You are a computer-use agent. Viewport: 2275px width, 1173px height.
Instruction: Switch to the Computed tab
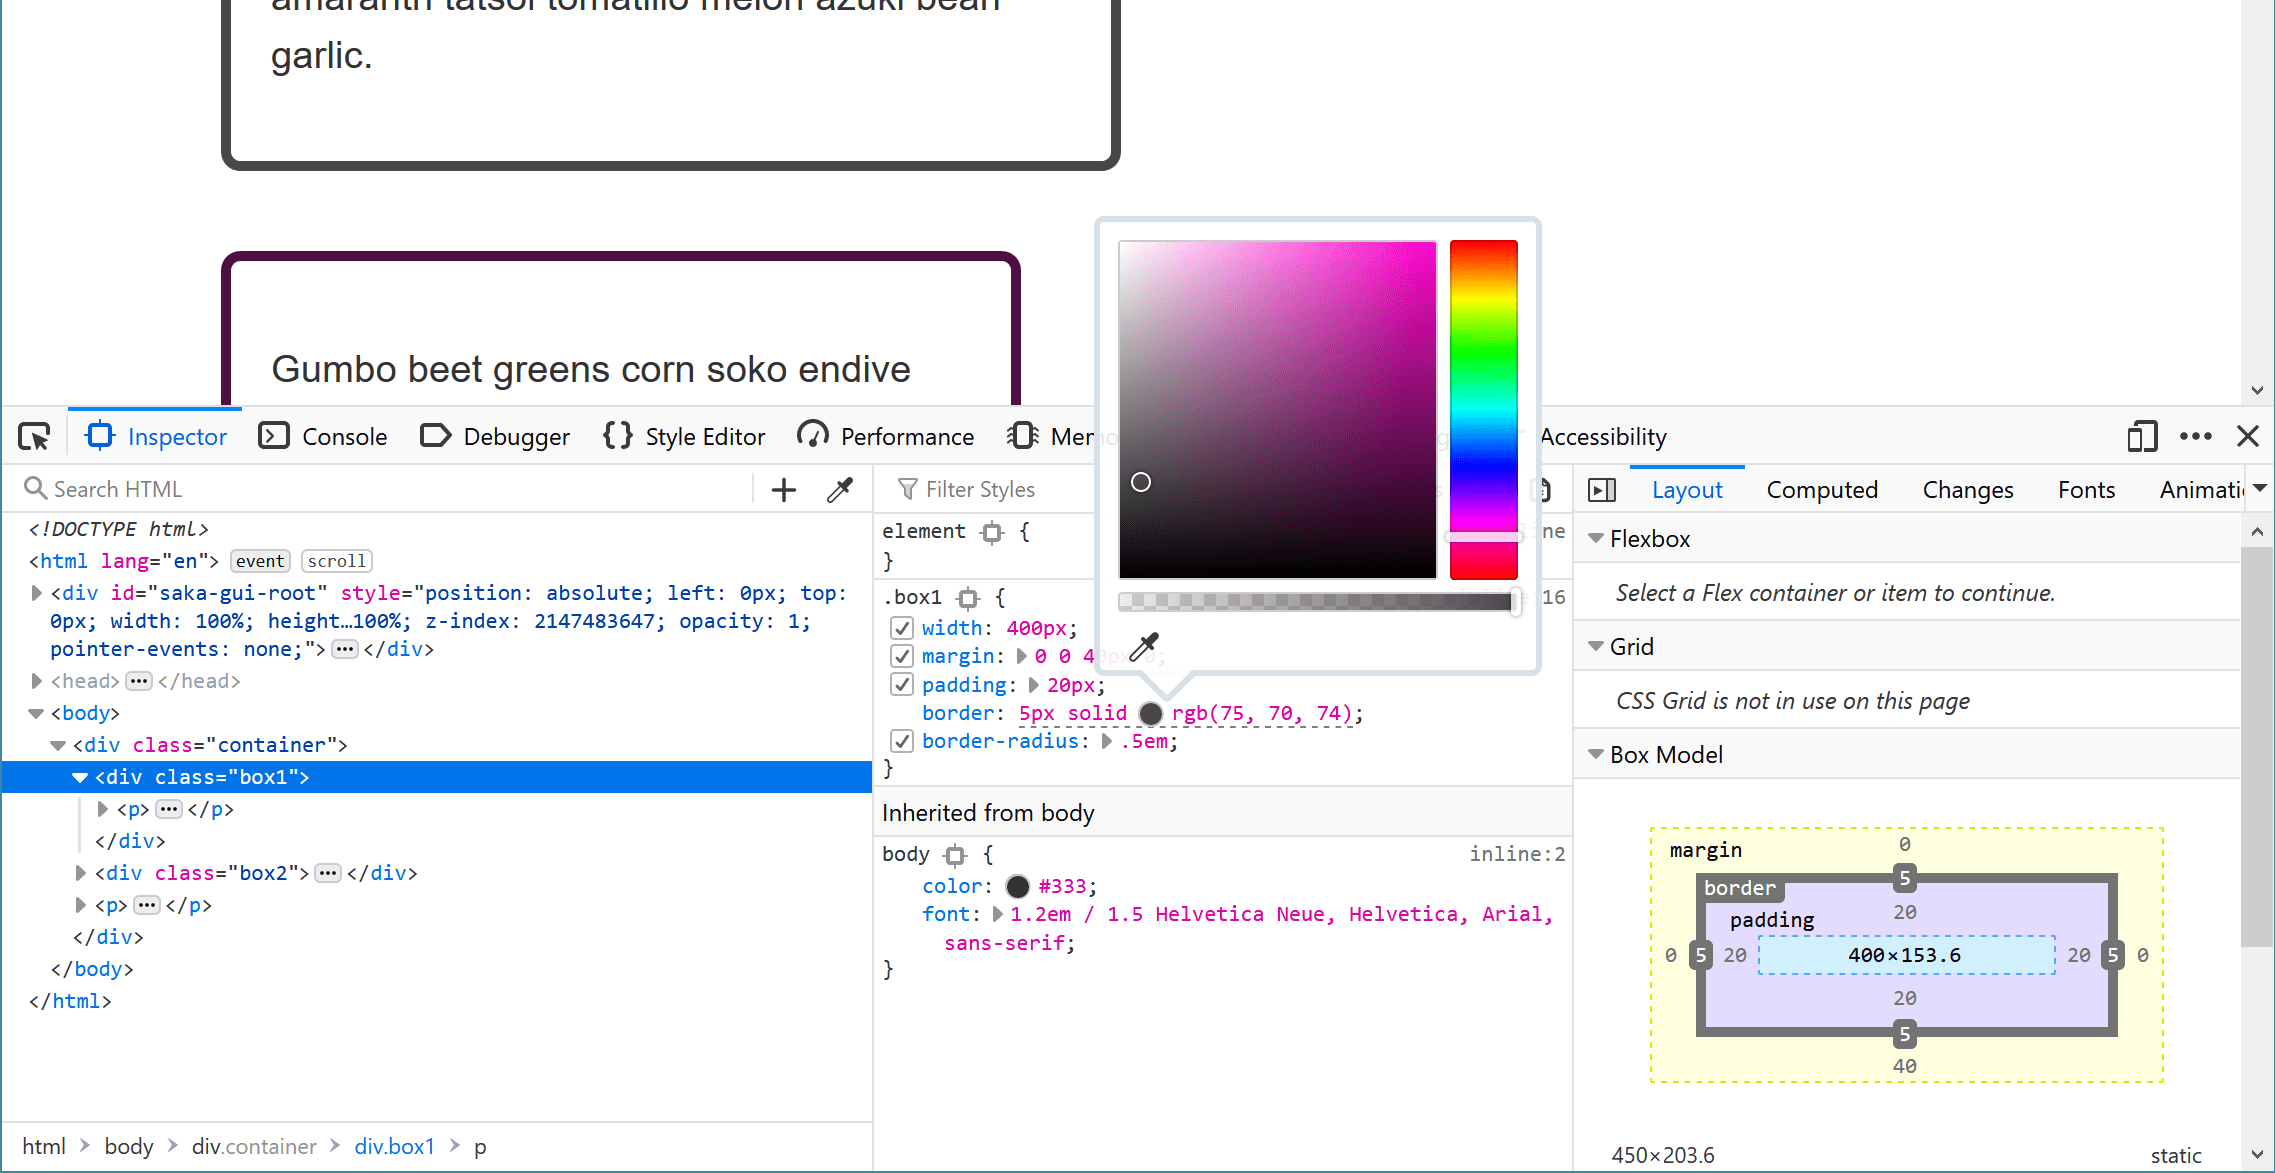point(1817,489)
